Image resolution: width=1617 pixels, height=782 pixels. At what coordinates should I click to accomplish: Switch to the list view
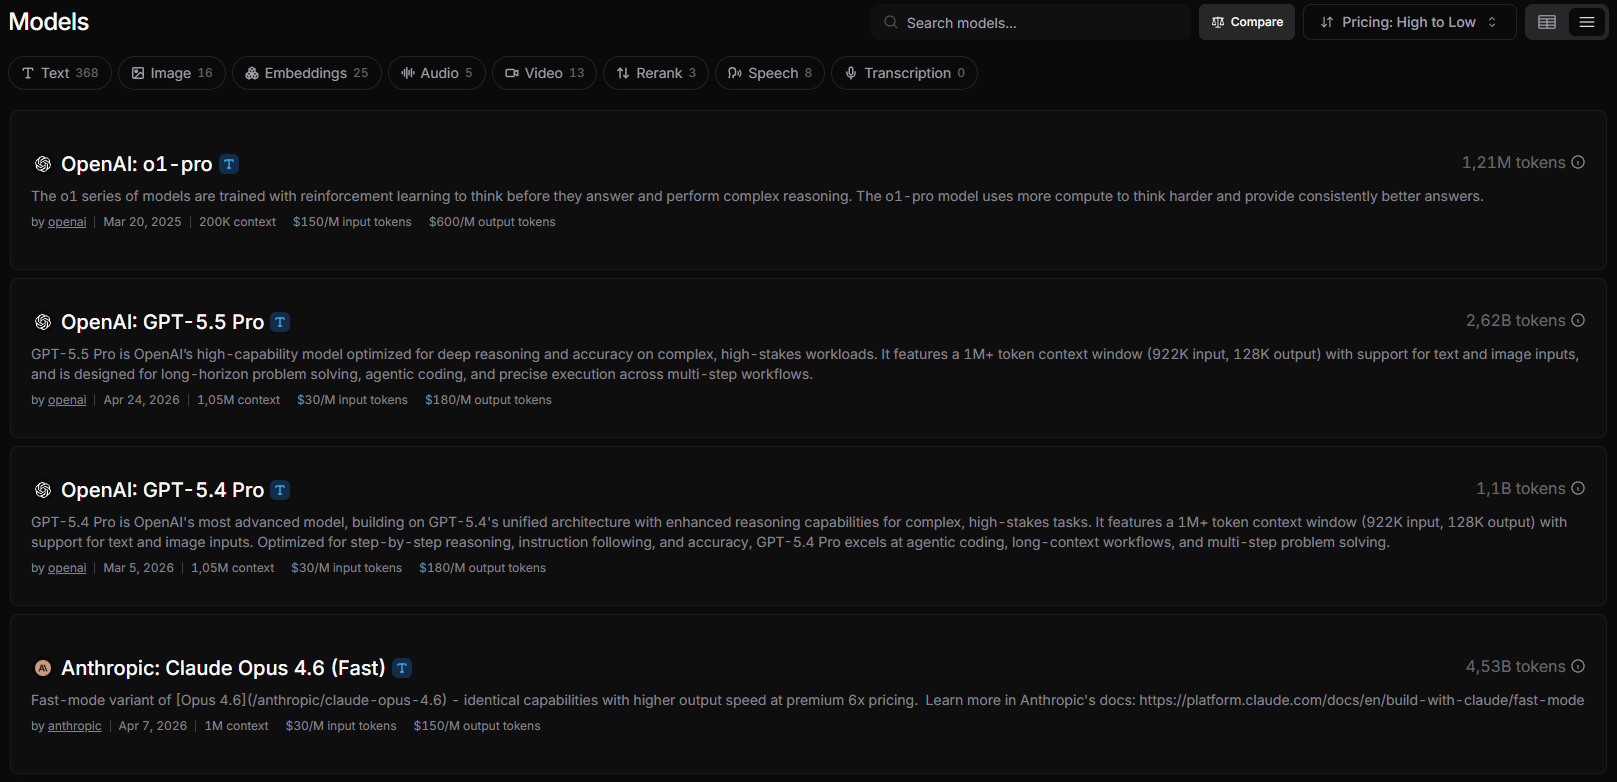(x=1587, y=22)
